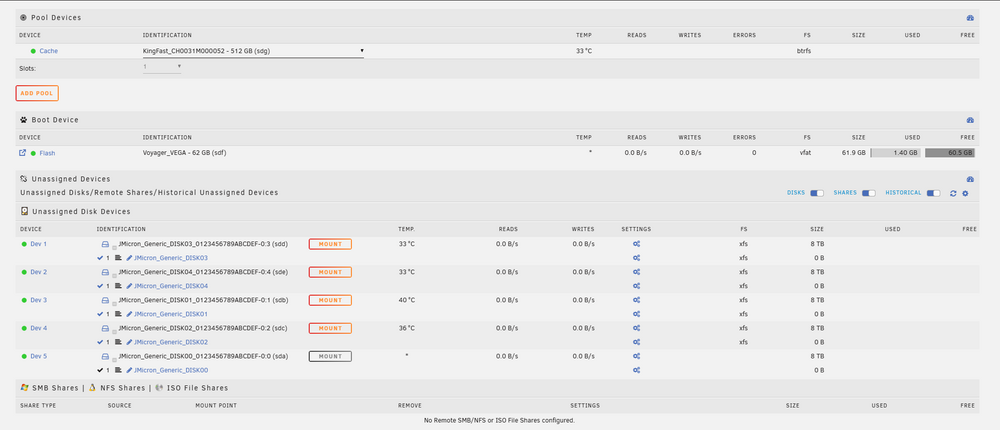The width and height of the screenshot is (1000, 430).
Task: Open the Dev 1 link
Action: pos(39,244)
